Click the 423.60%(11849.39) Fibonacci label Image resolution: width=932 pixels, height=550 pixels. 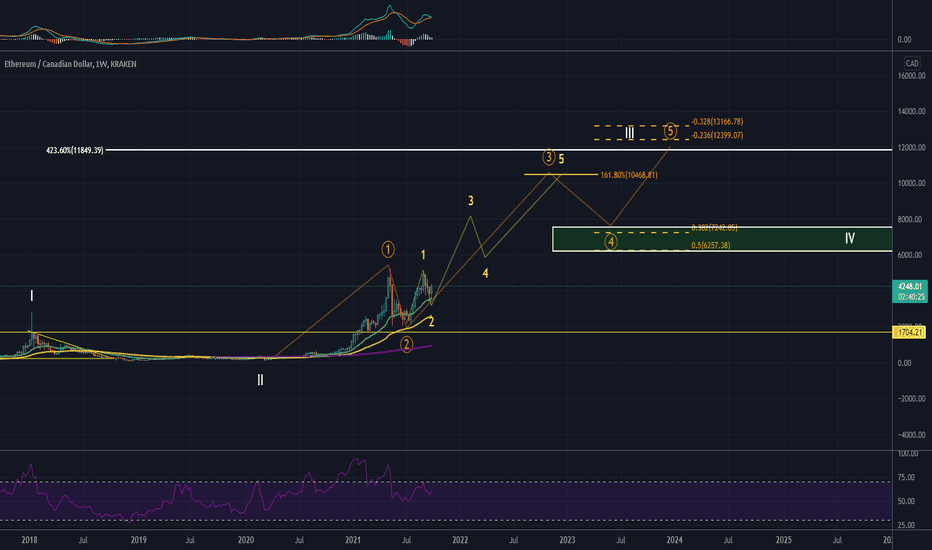(74, 150)
